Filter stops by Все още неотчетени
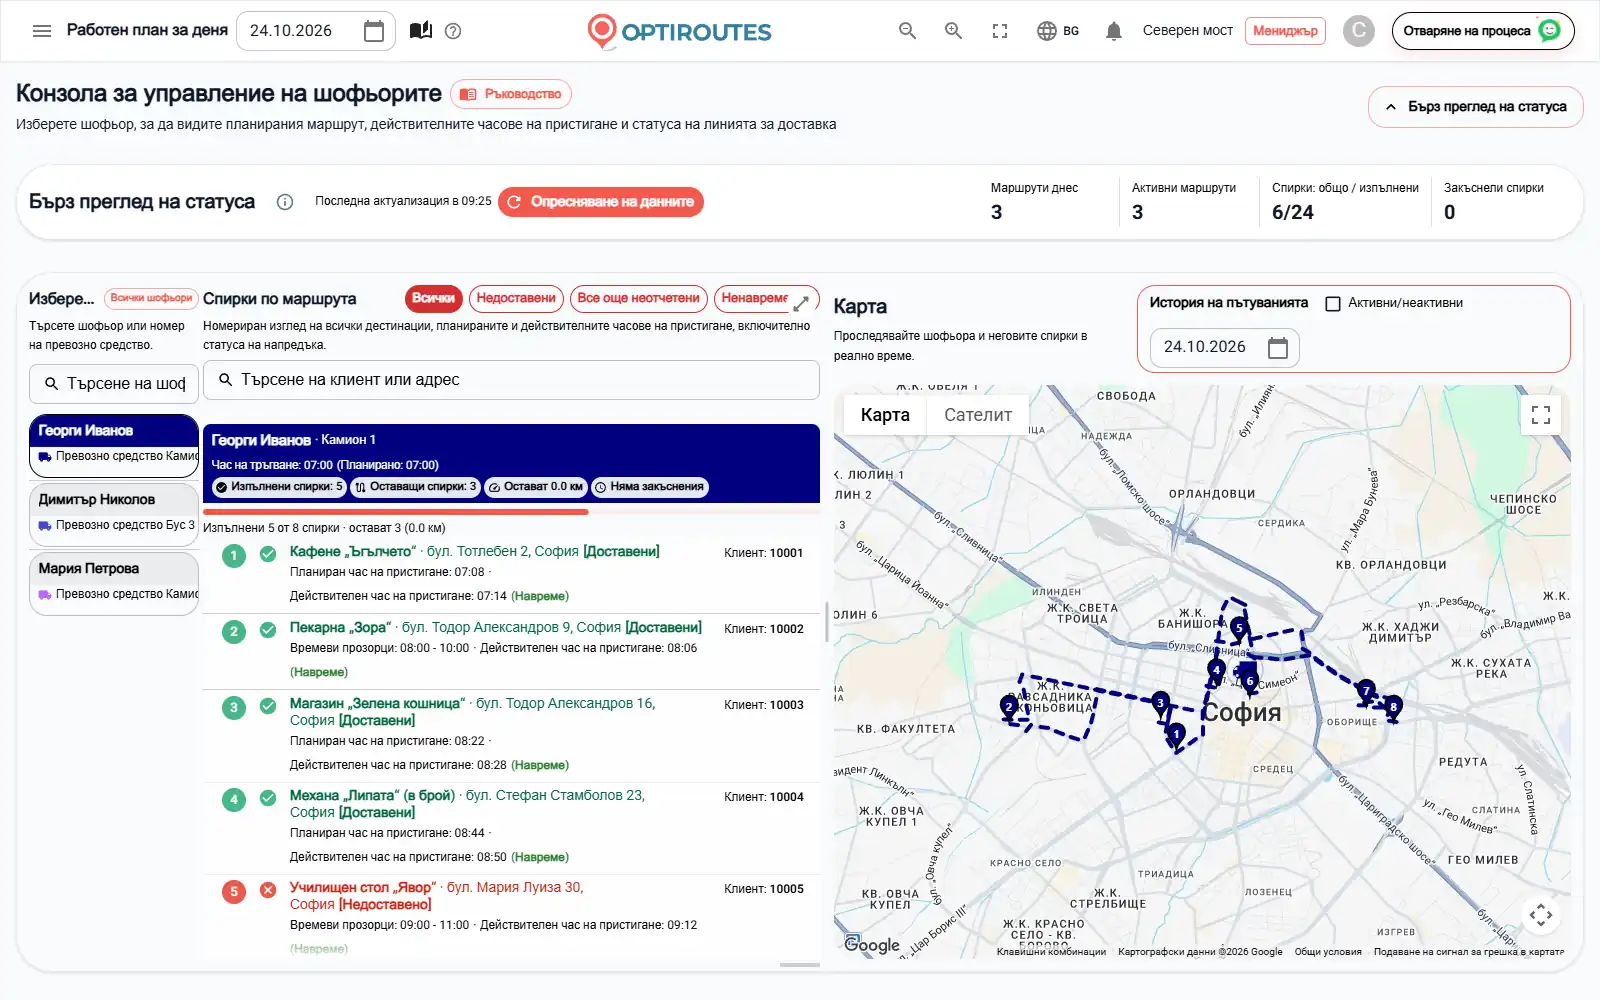 pos(639,298)
